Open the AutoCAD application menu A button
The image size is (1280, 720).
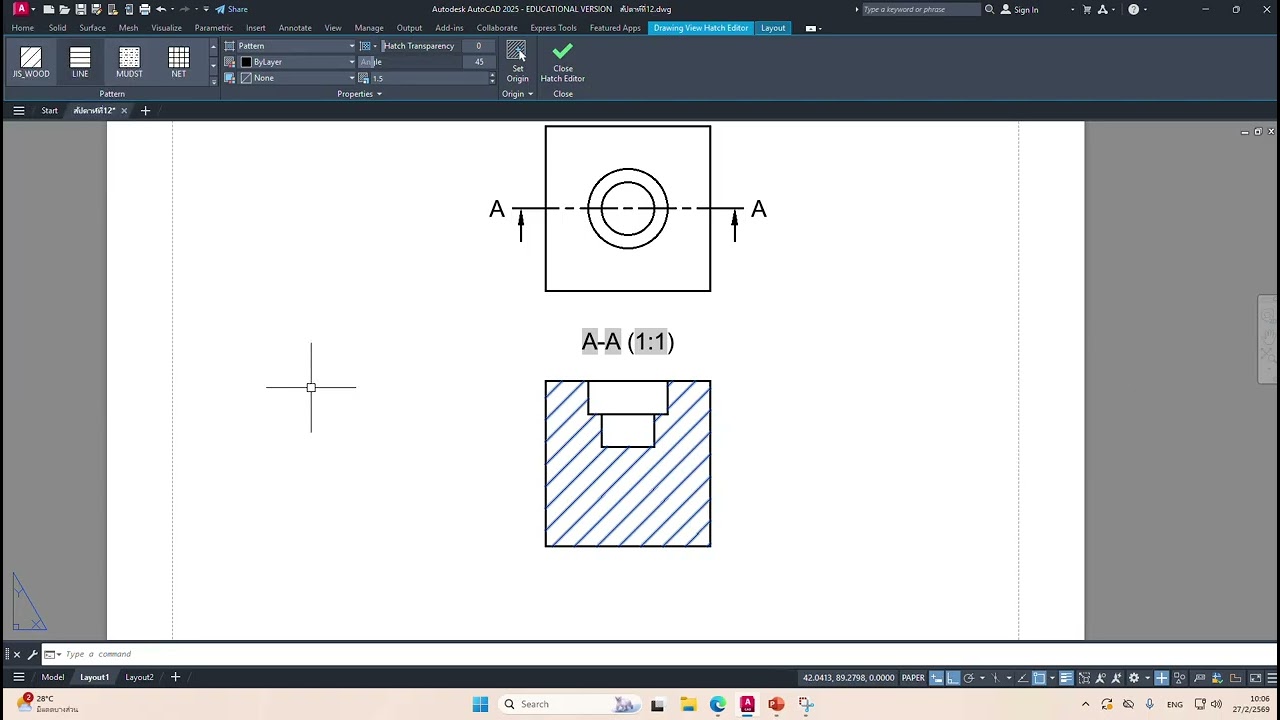[x=21, y=9]
